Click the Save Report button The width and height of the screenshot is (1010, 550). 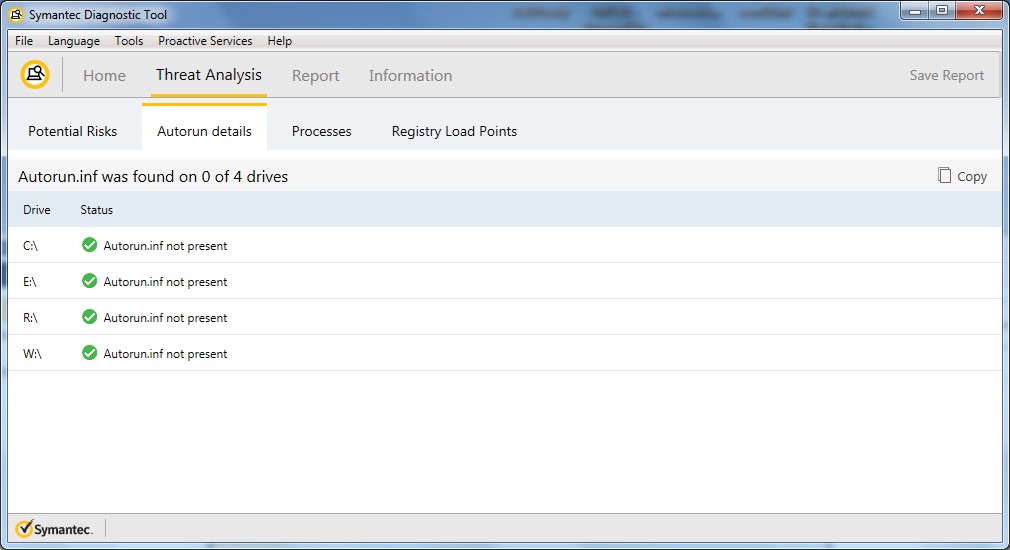pos(946,76)
